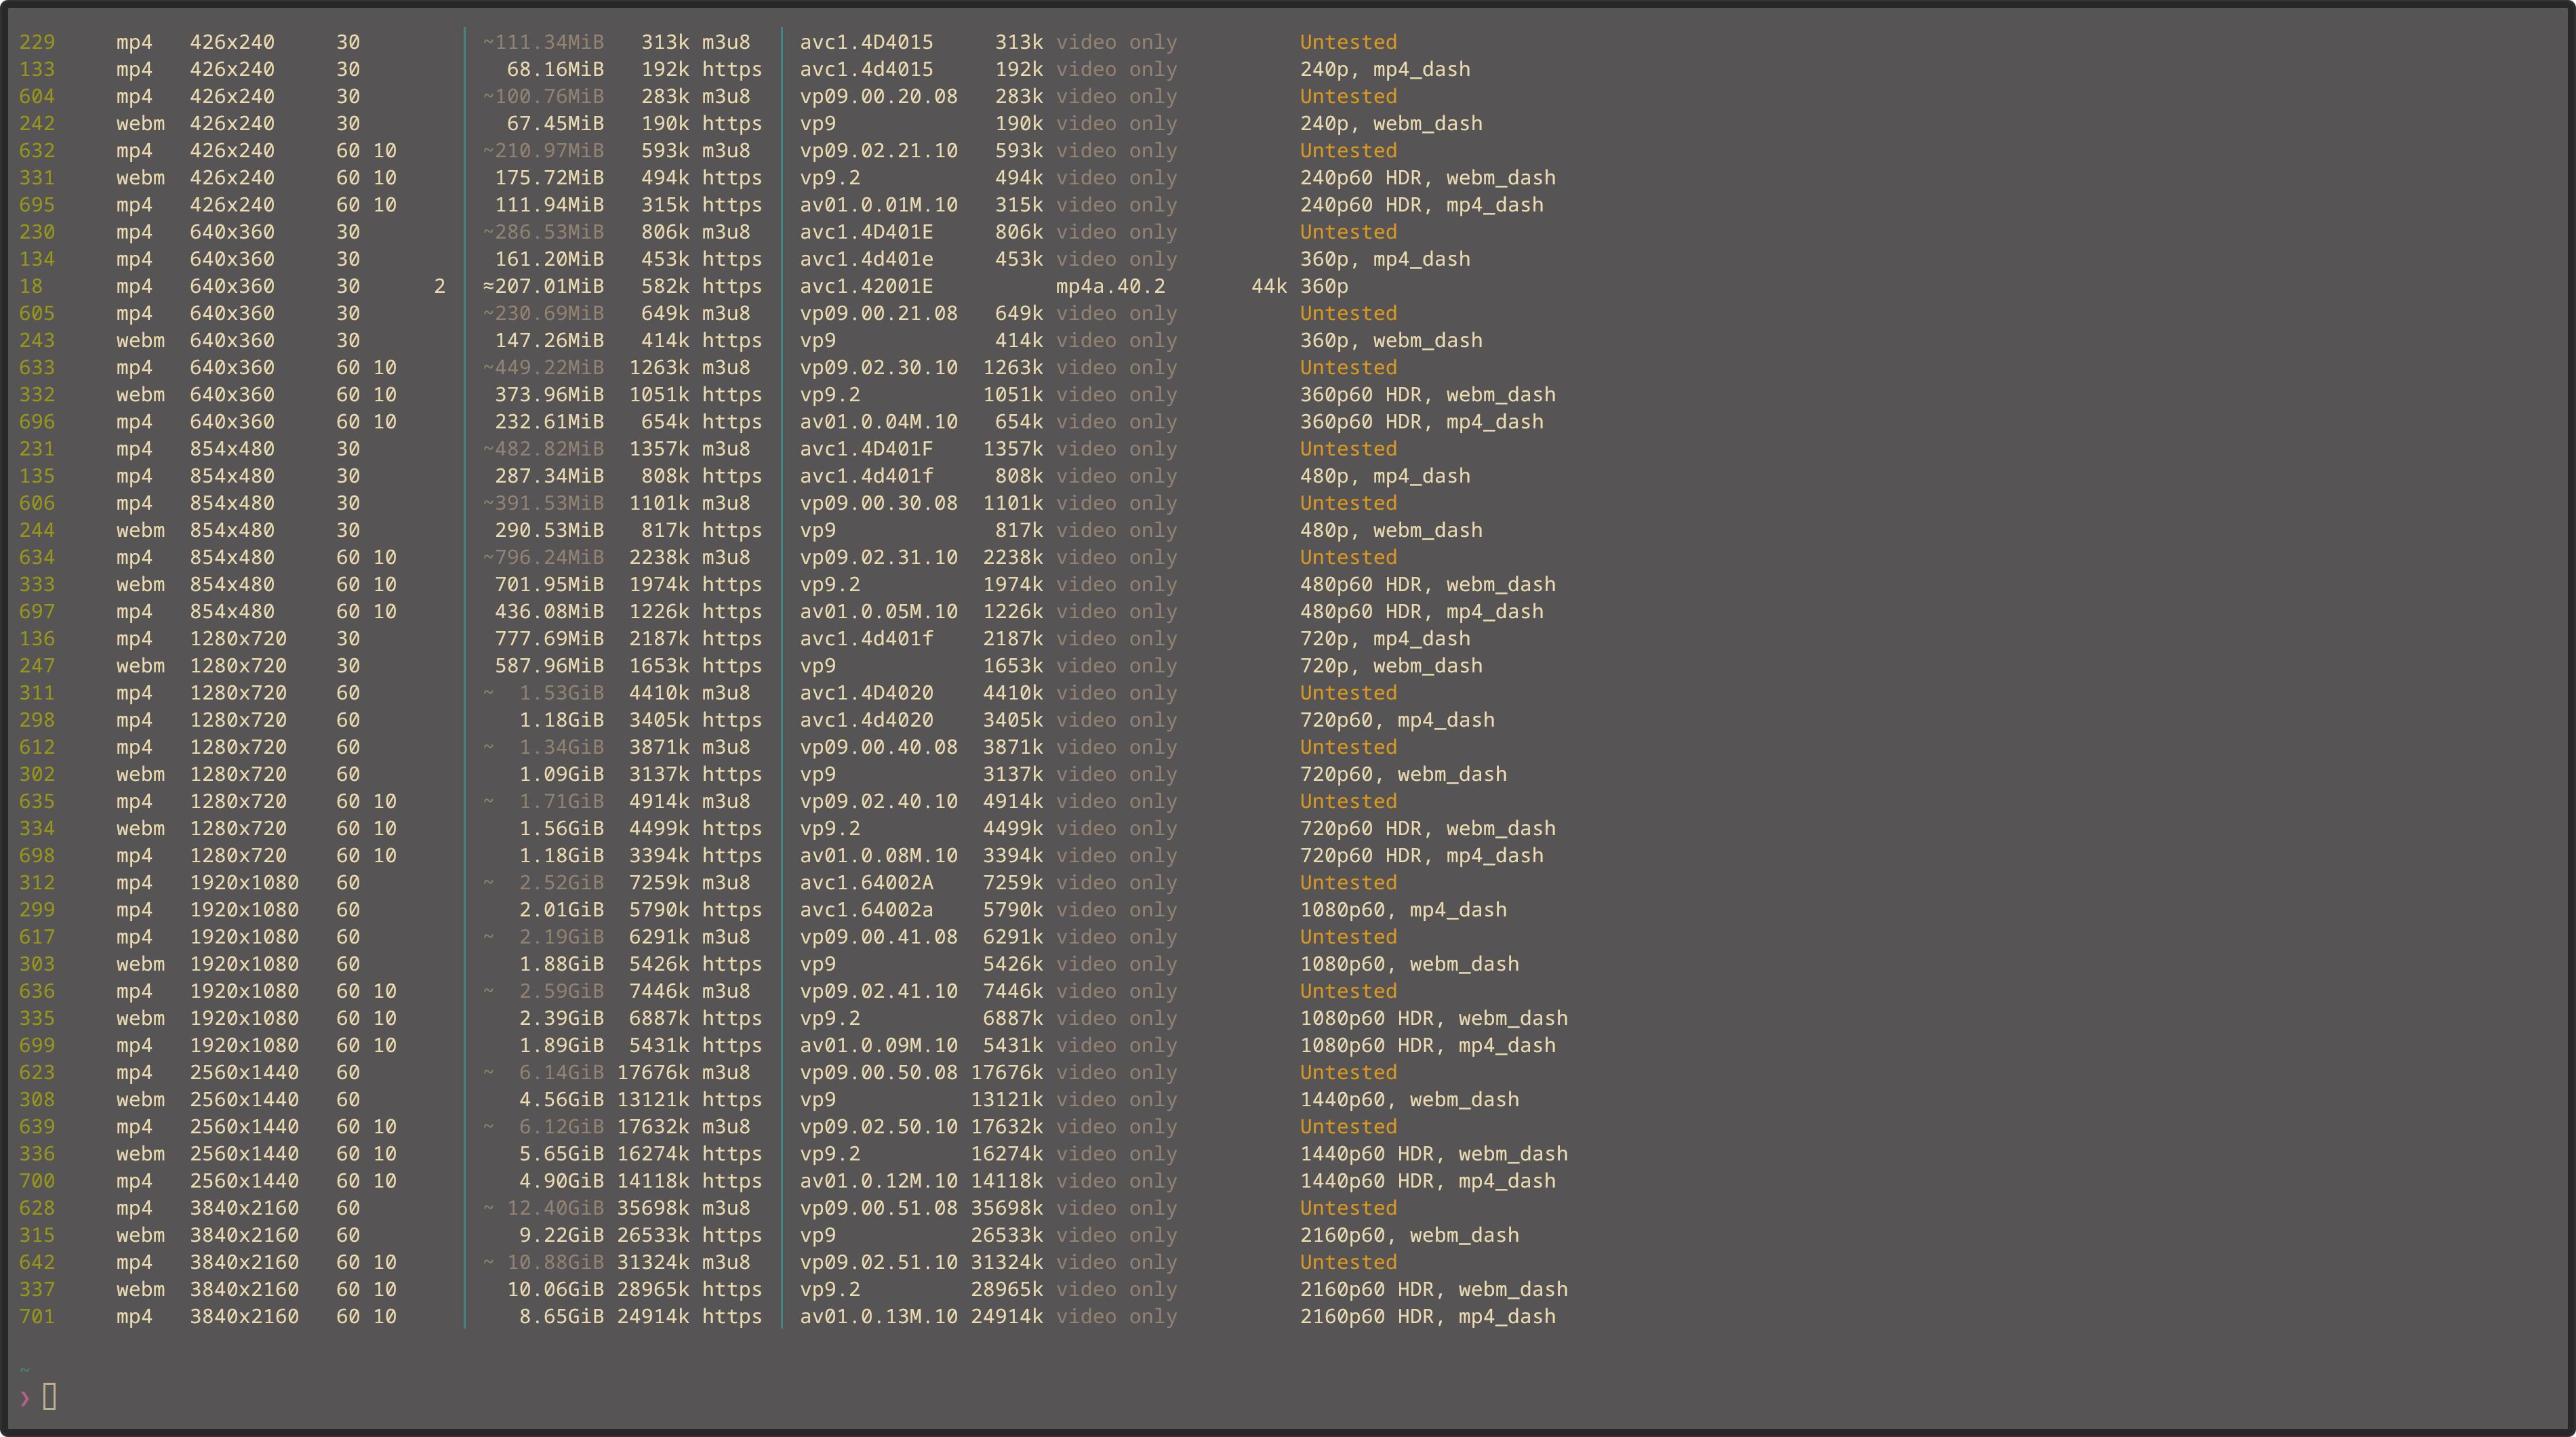The height and width of the screenshot is (1437, 2576).
Task: Click the 44k audio bitrate value
Action: (1269, 286)
